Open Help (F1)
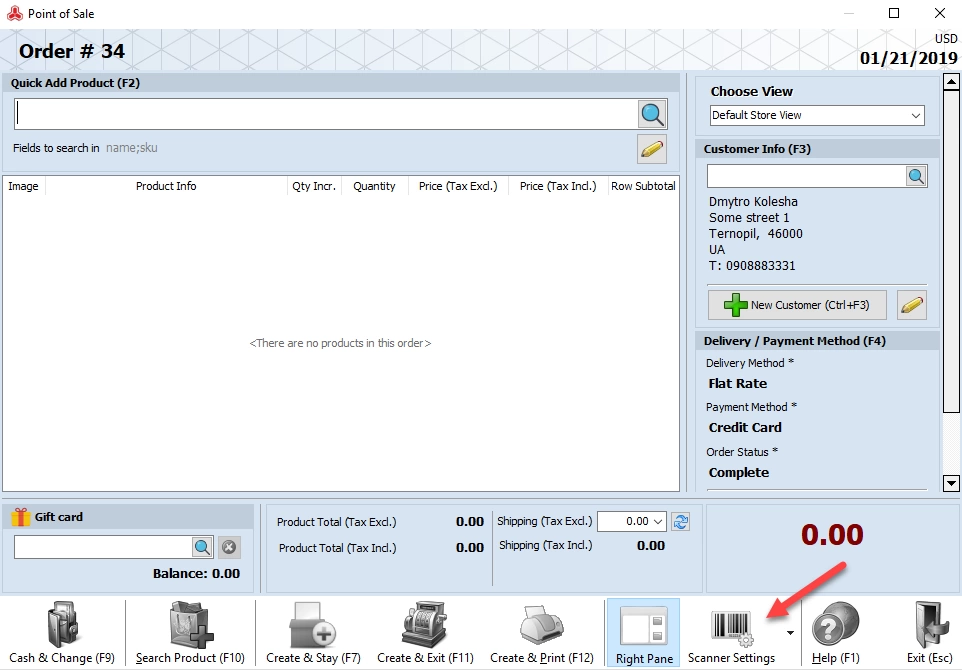Image resolution: width=962 pixels, height=670 pixels. [835, 633]
